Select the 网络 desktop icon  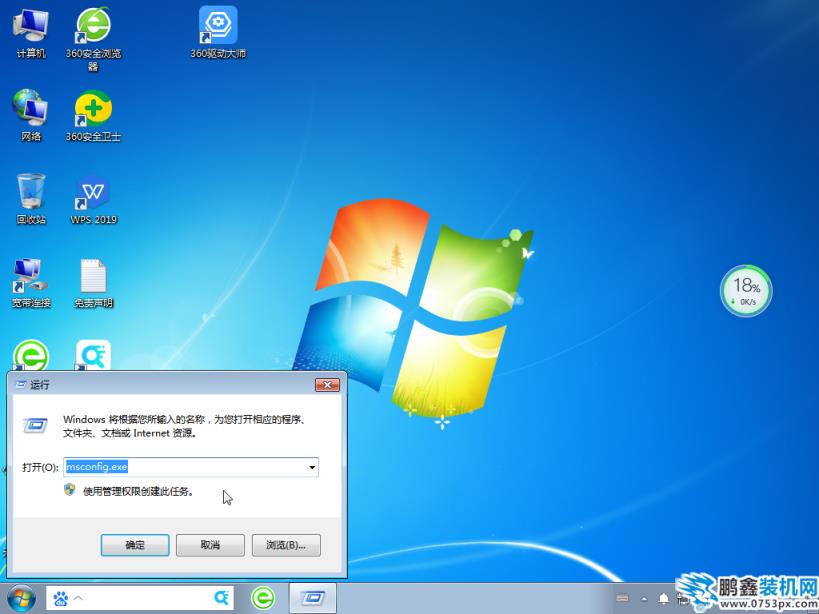[x=31, y=115]
